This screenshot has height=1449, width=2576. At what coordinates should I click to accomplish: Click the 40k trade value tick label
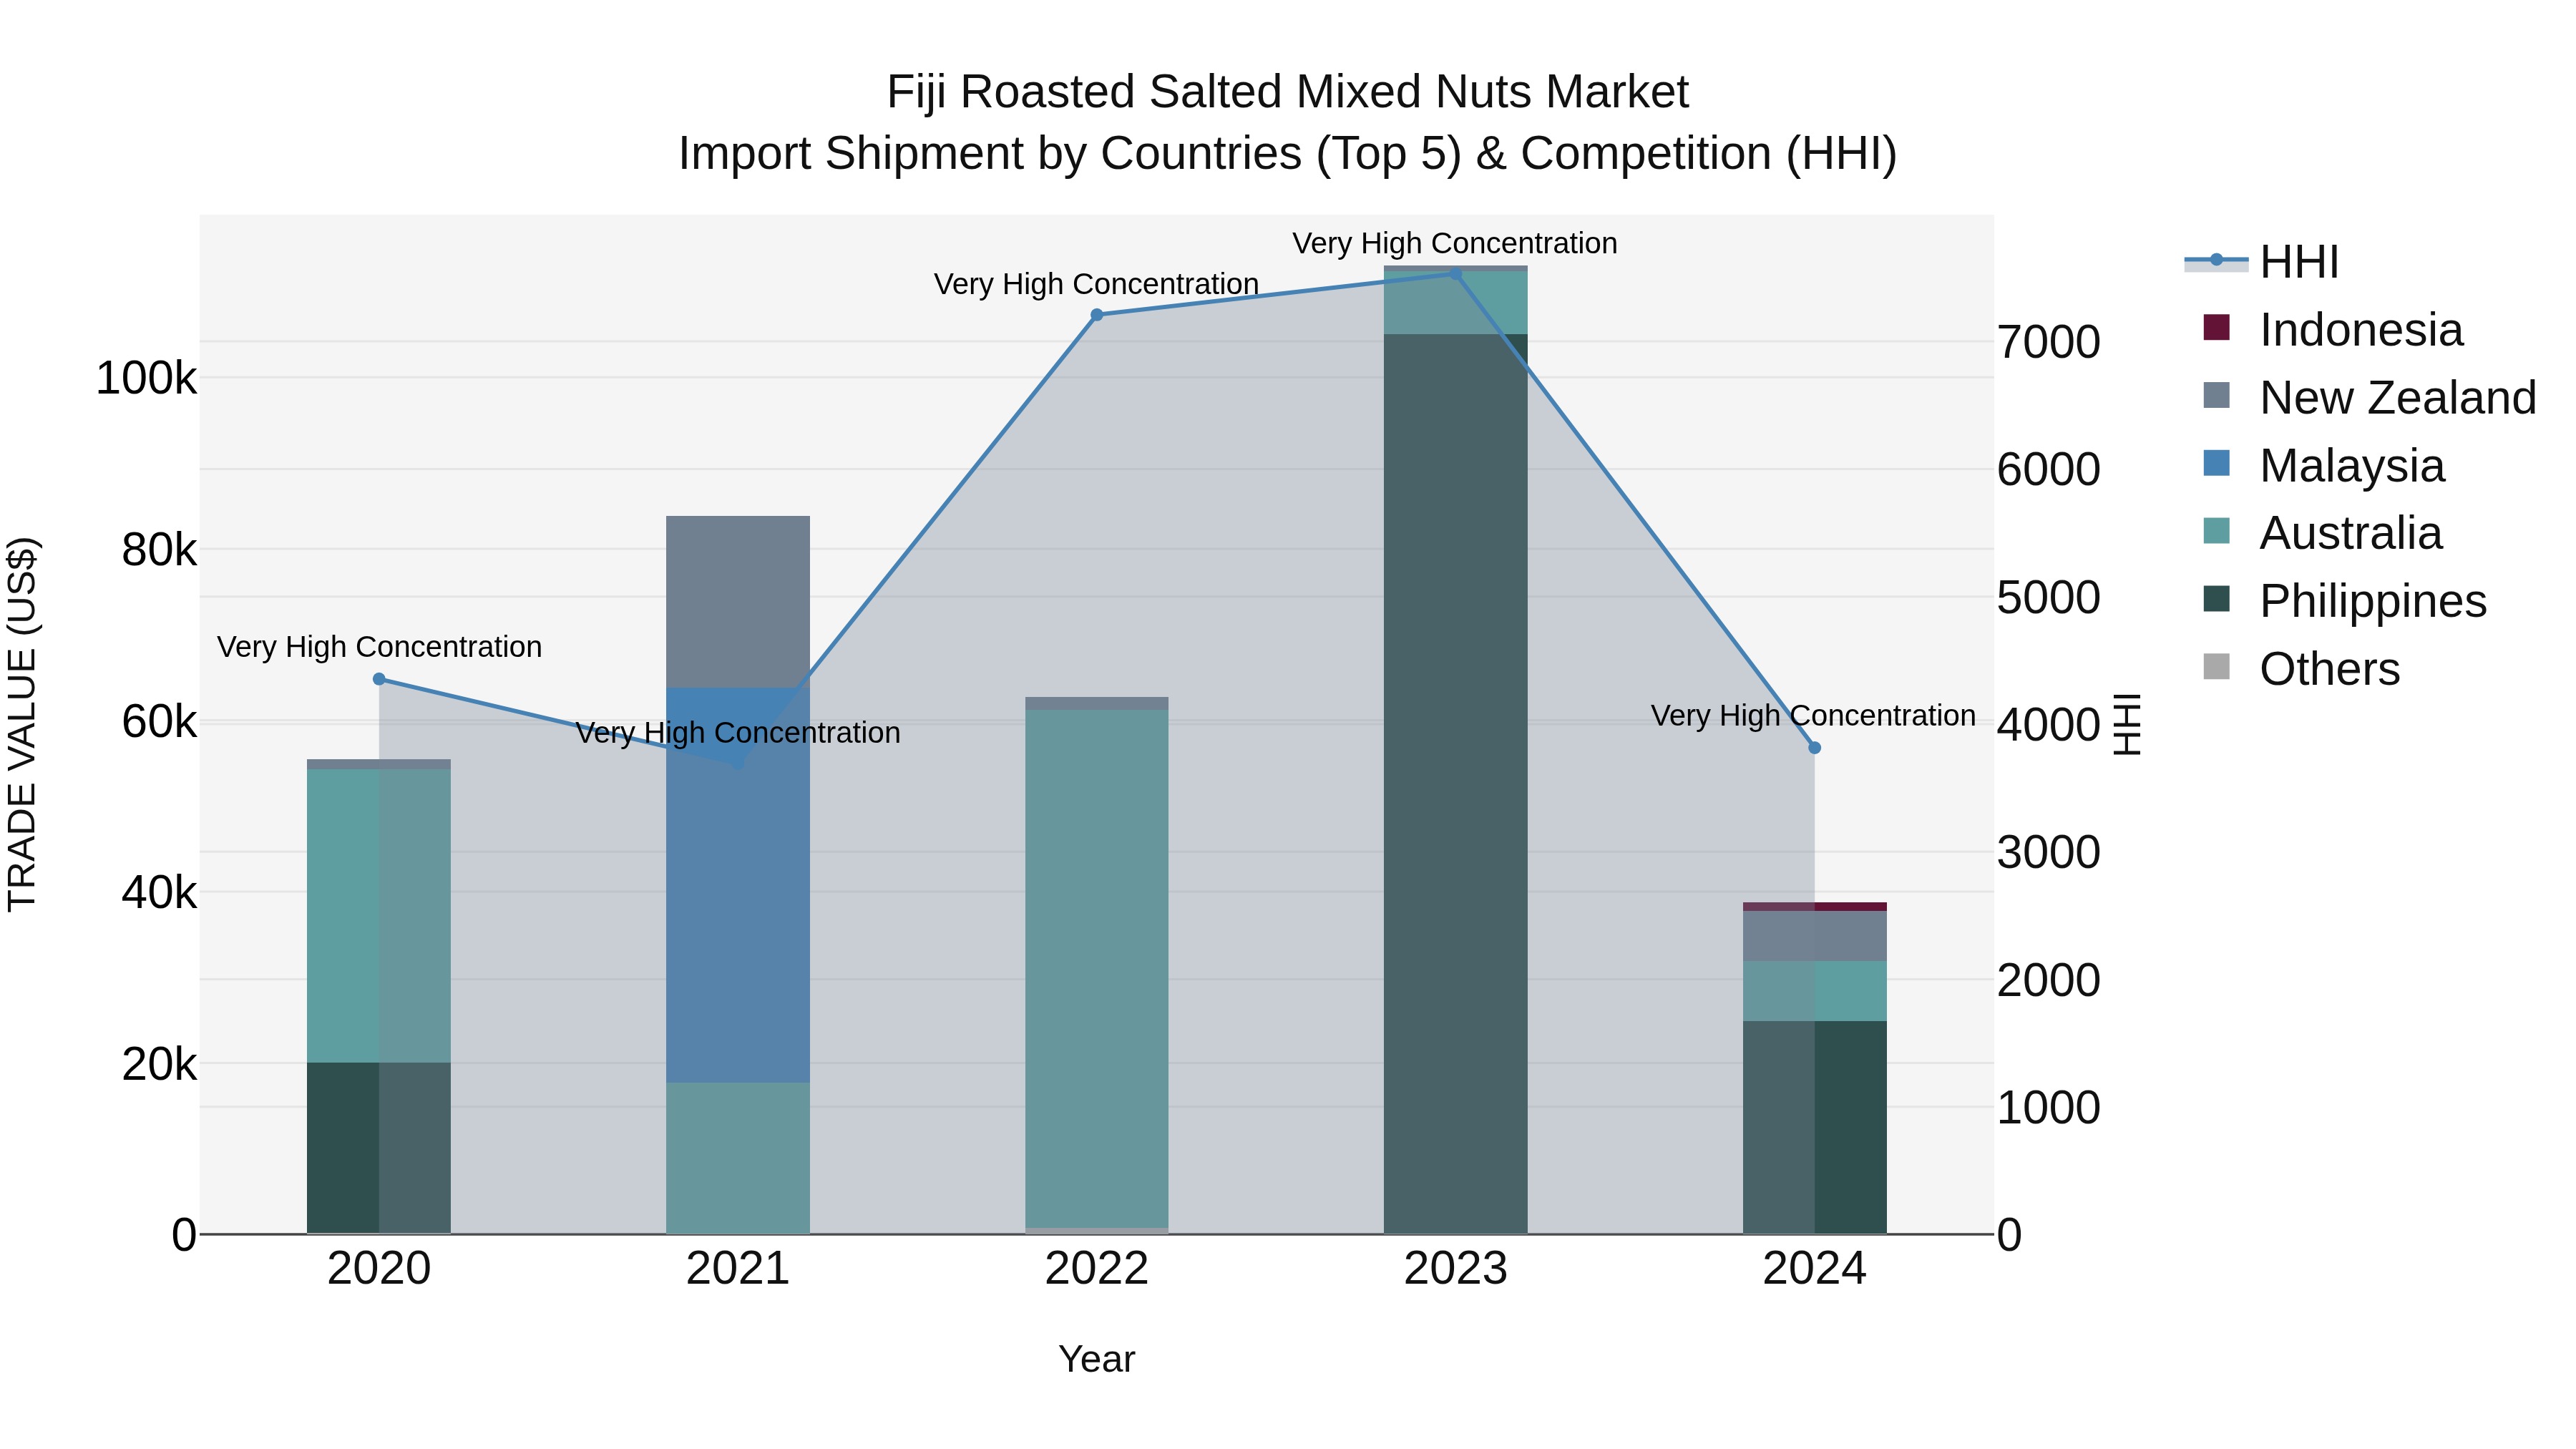159,892
